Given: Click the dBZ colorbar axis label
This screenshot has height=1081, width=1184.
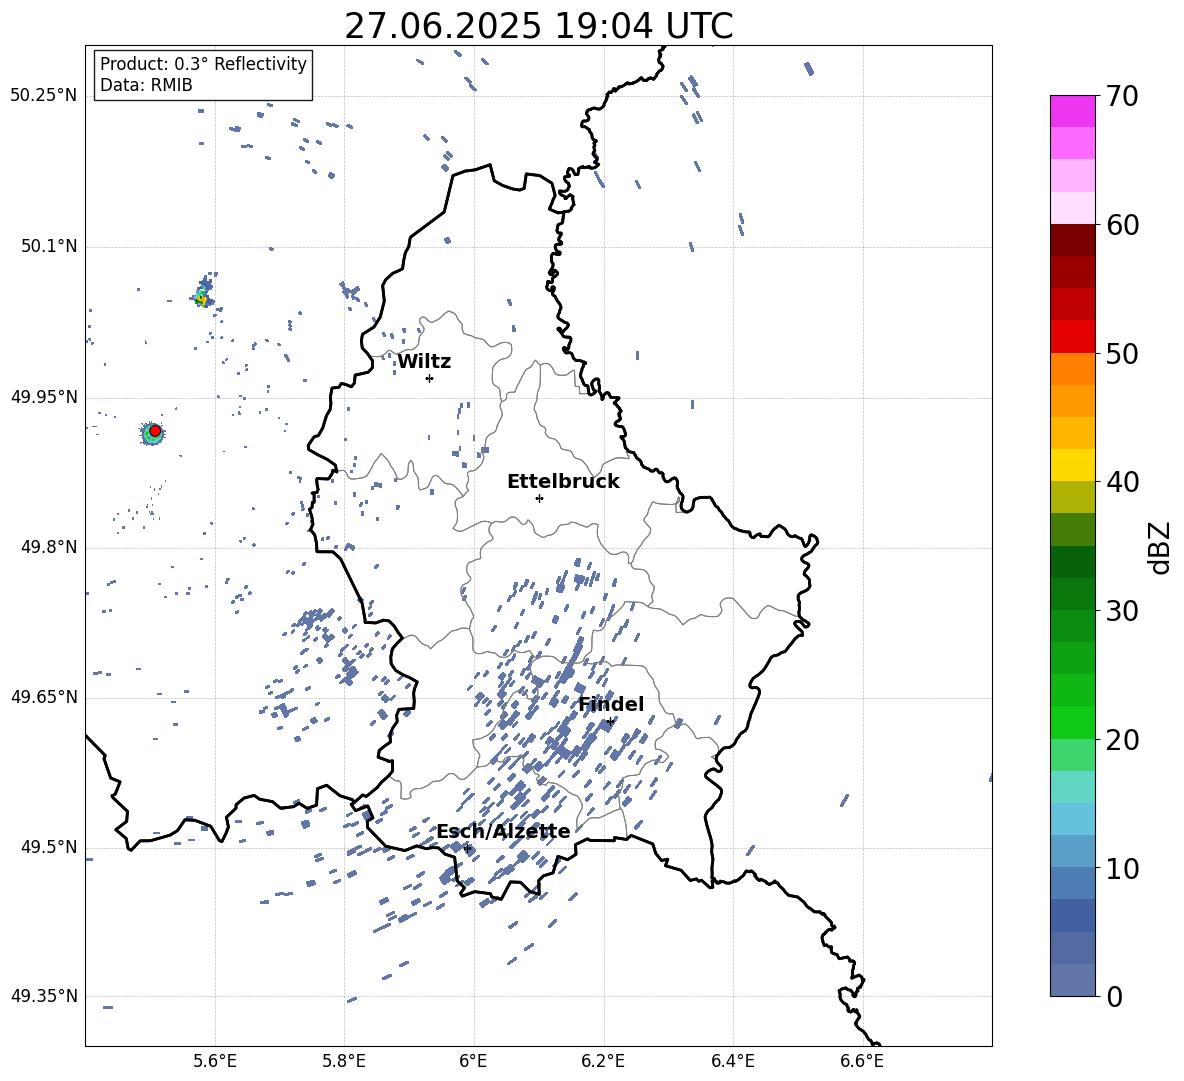Looking at the screenshot, I should (1161, 547).
